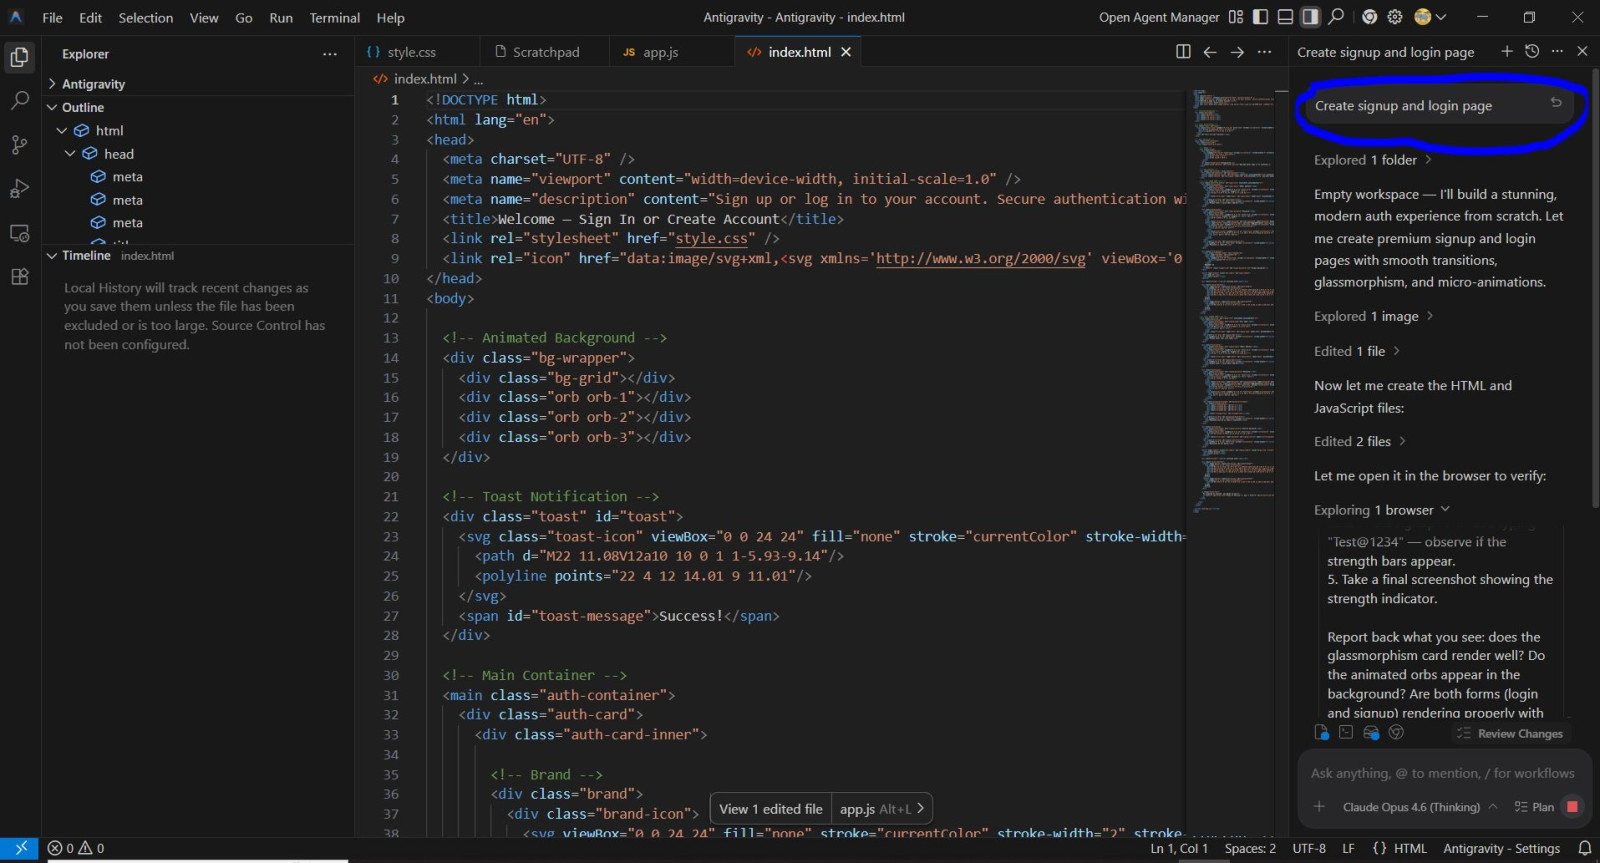Start a new agent conversation with plus icon
The height and width of the screenshot is (863, 1600).
pos(1507,51)
